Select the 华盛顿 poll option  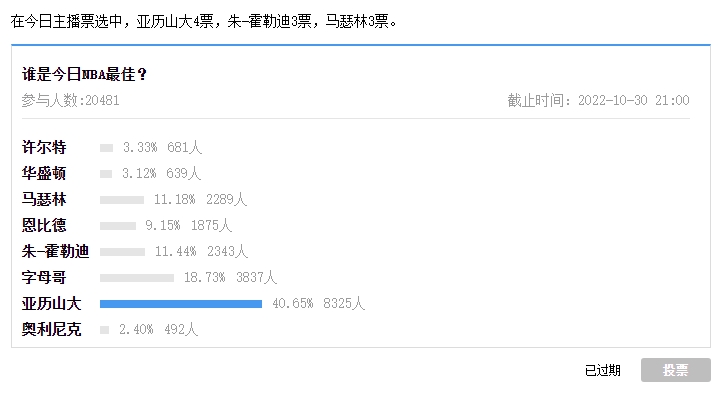tap(44, 173)
